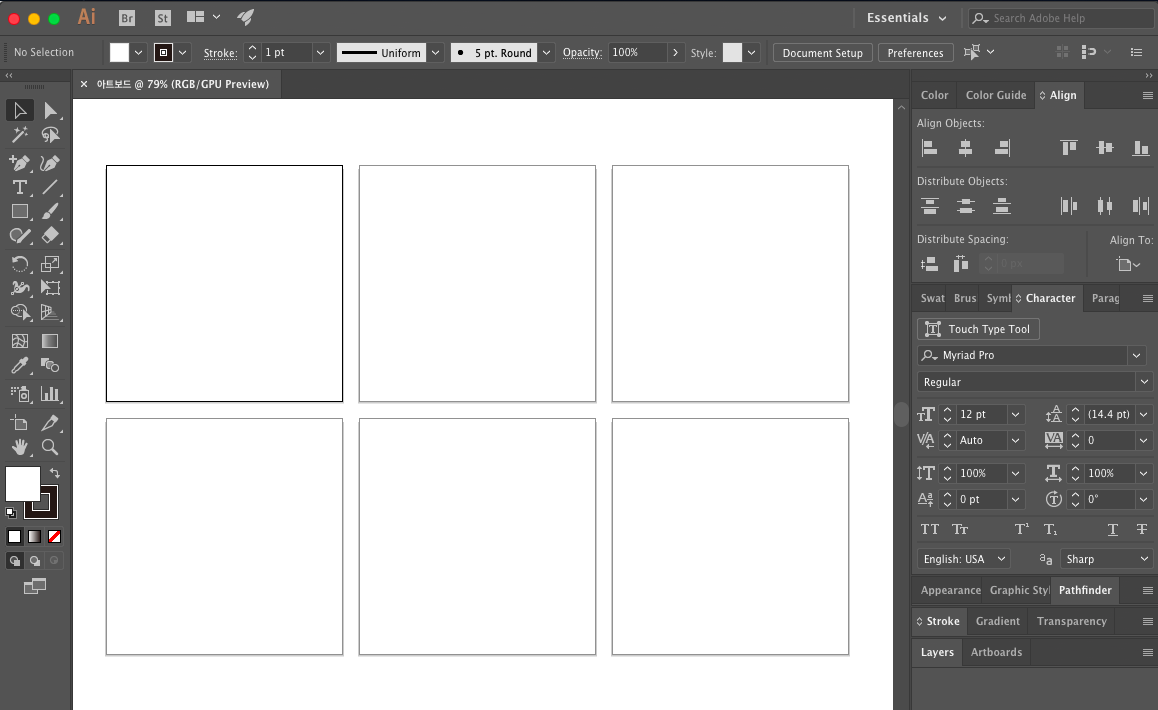This screenshot has width=1158, height=710.
Task: Open font size 12 pt dropdown
Action: (1015, 414)
